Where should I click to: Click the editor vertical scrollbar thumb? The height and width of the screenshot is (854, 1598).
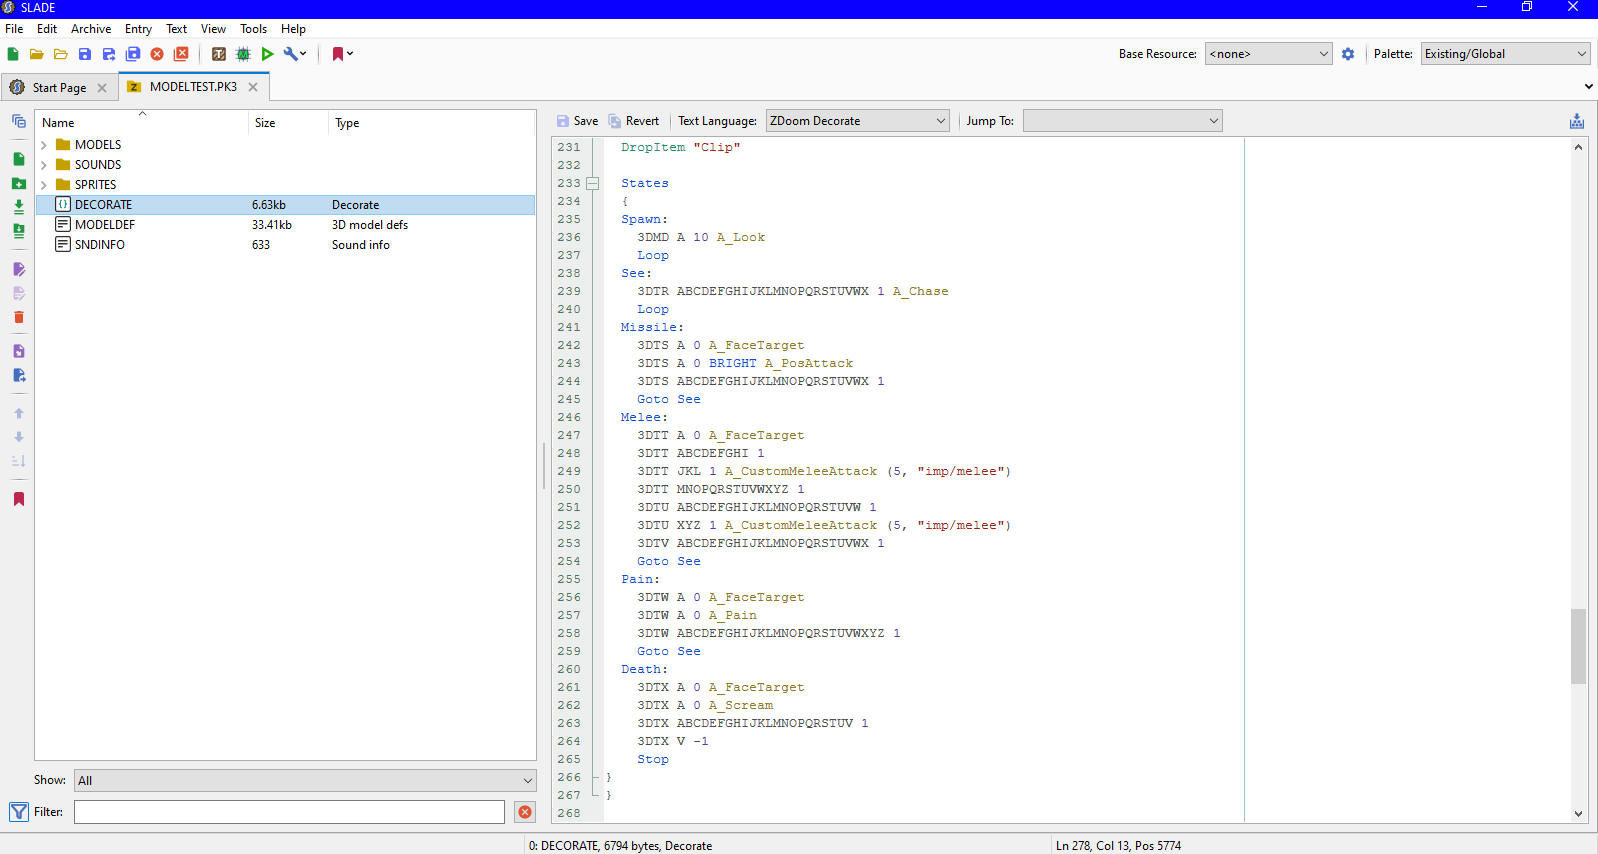point(1578,646)
